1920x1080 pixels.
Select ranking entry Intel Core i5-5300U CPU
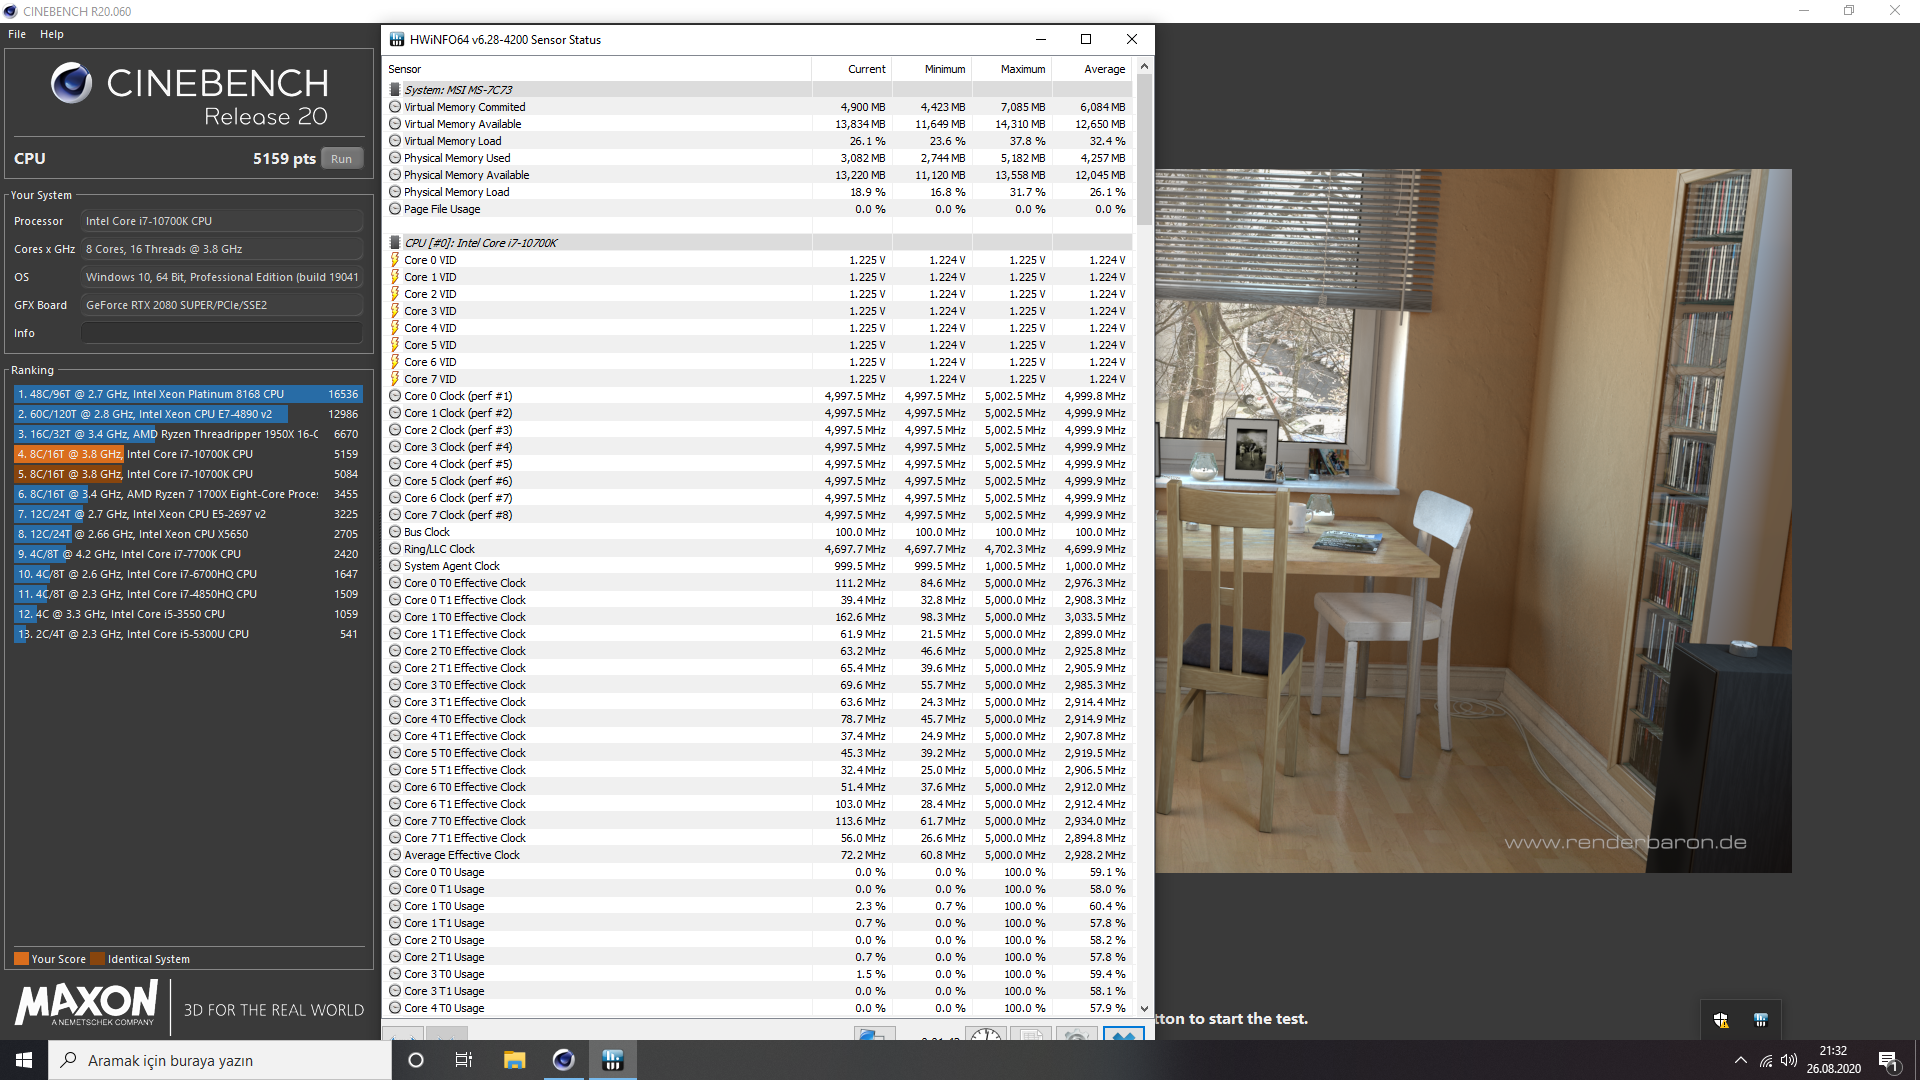(187, 634)
